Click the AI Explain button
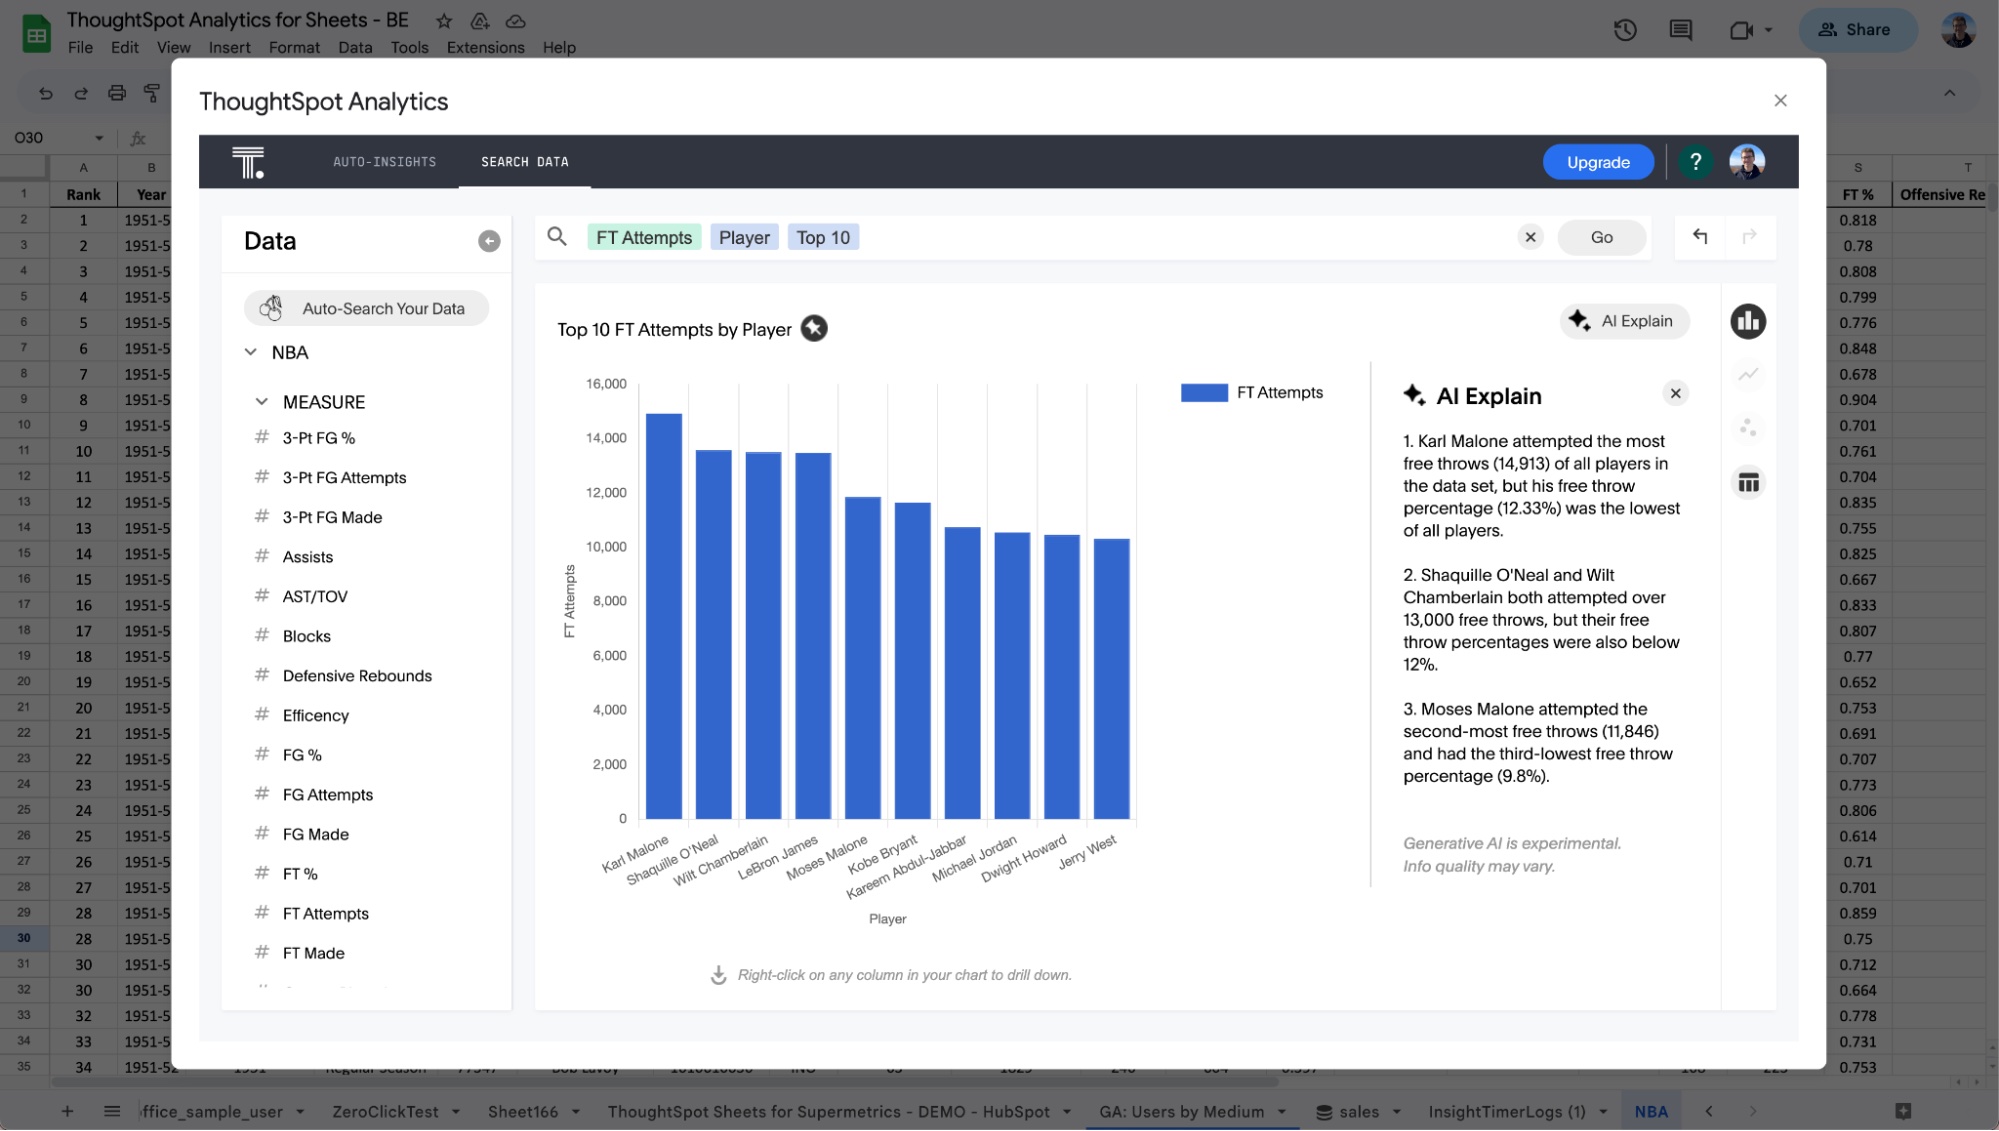 coord(1625,321)
